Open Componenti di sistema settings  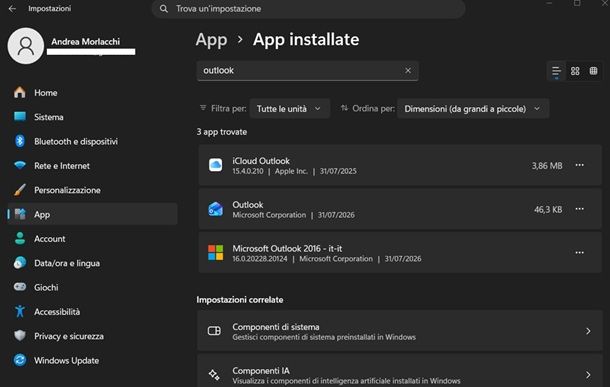400,331
